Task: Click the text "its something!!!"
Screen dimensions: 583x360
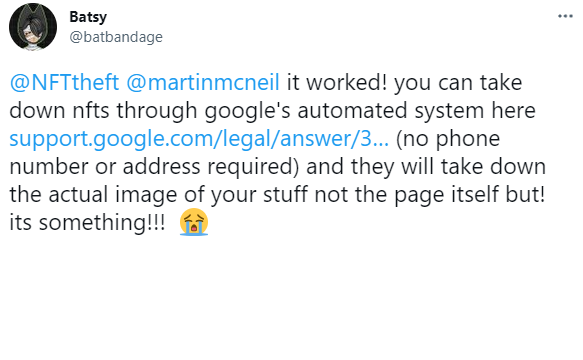Action: pyautogui.click(x=87, y=222)
